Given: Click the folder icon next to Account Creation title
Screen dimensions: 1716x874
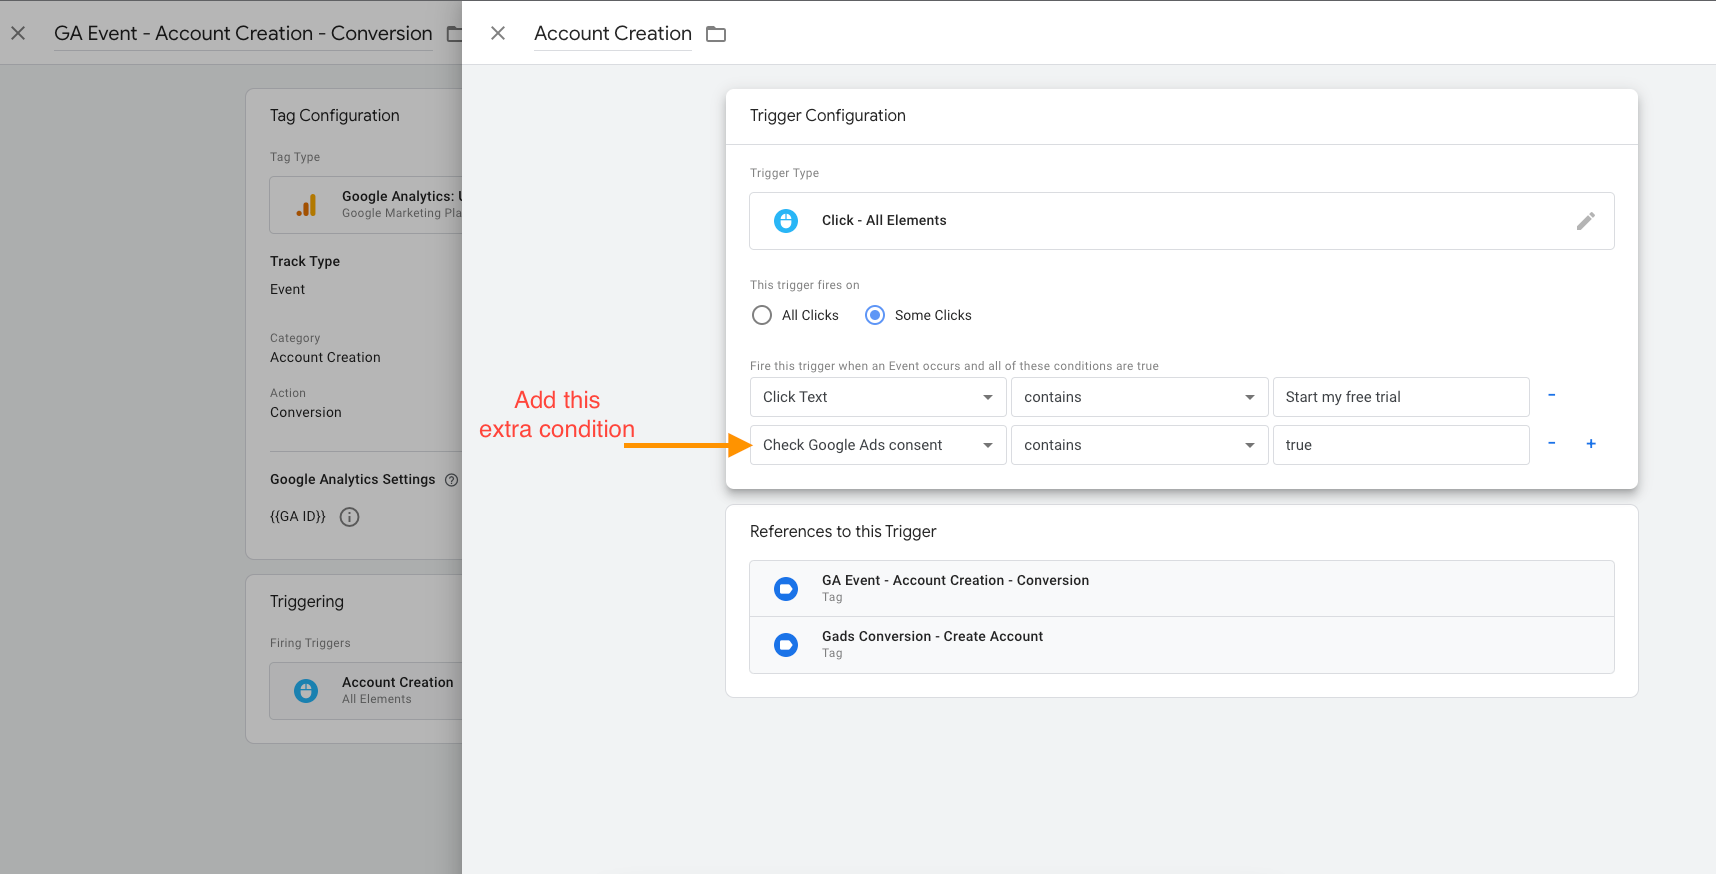Looking at the screenshot, I should click(716, 34).
